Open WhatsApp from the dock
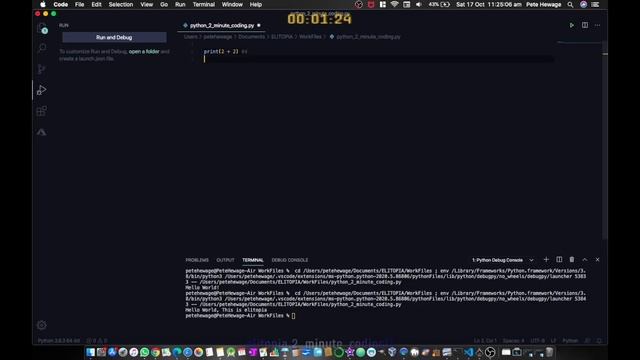The width and height of the screenshot is (640, 360). (x=144, y=352)
